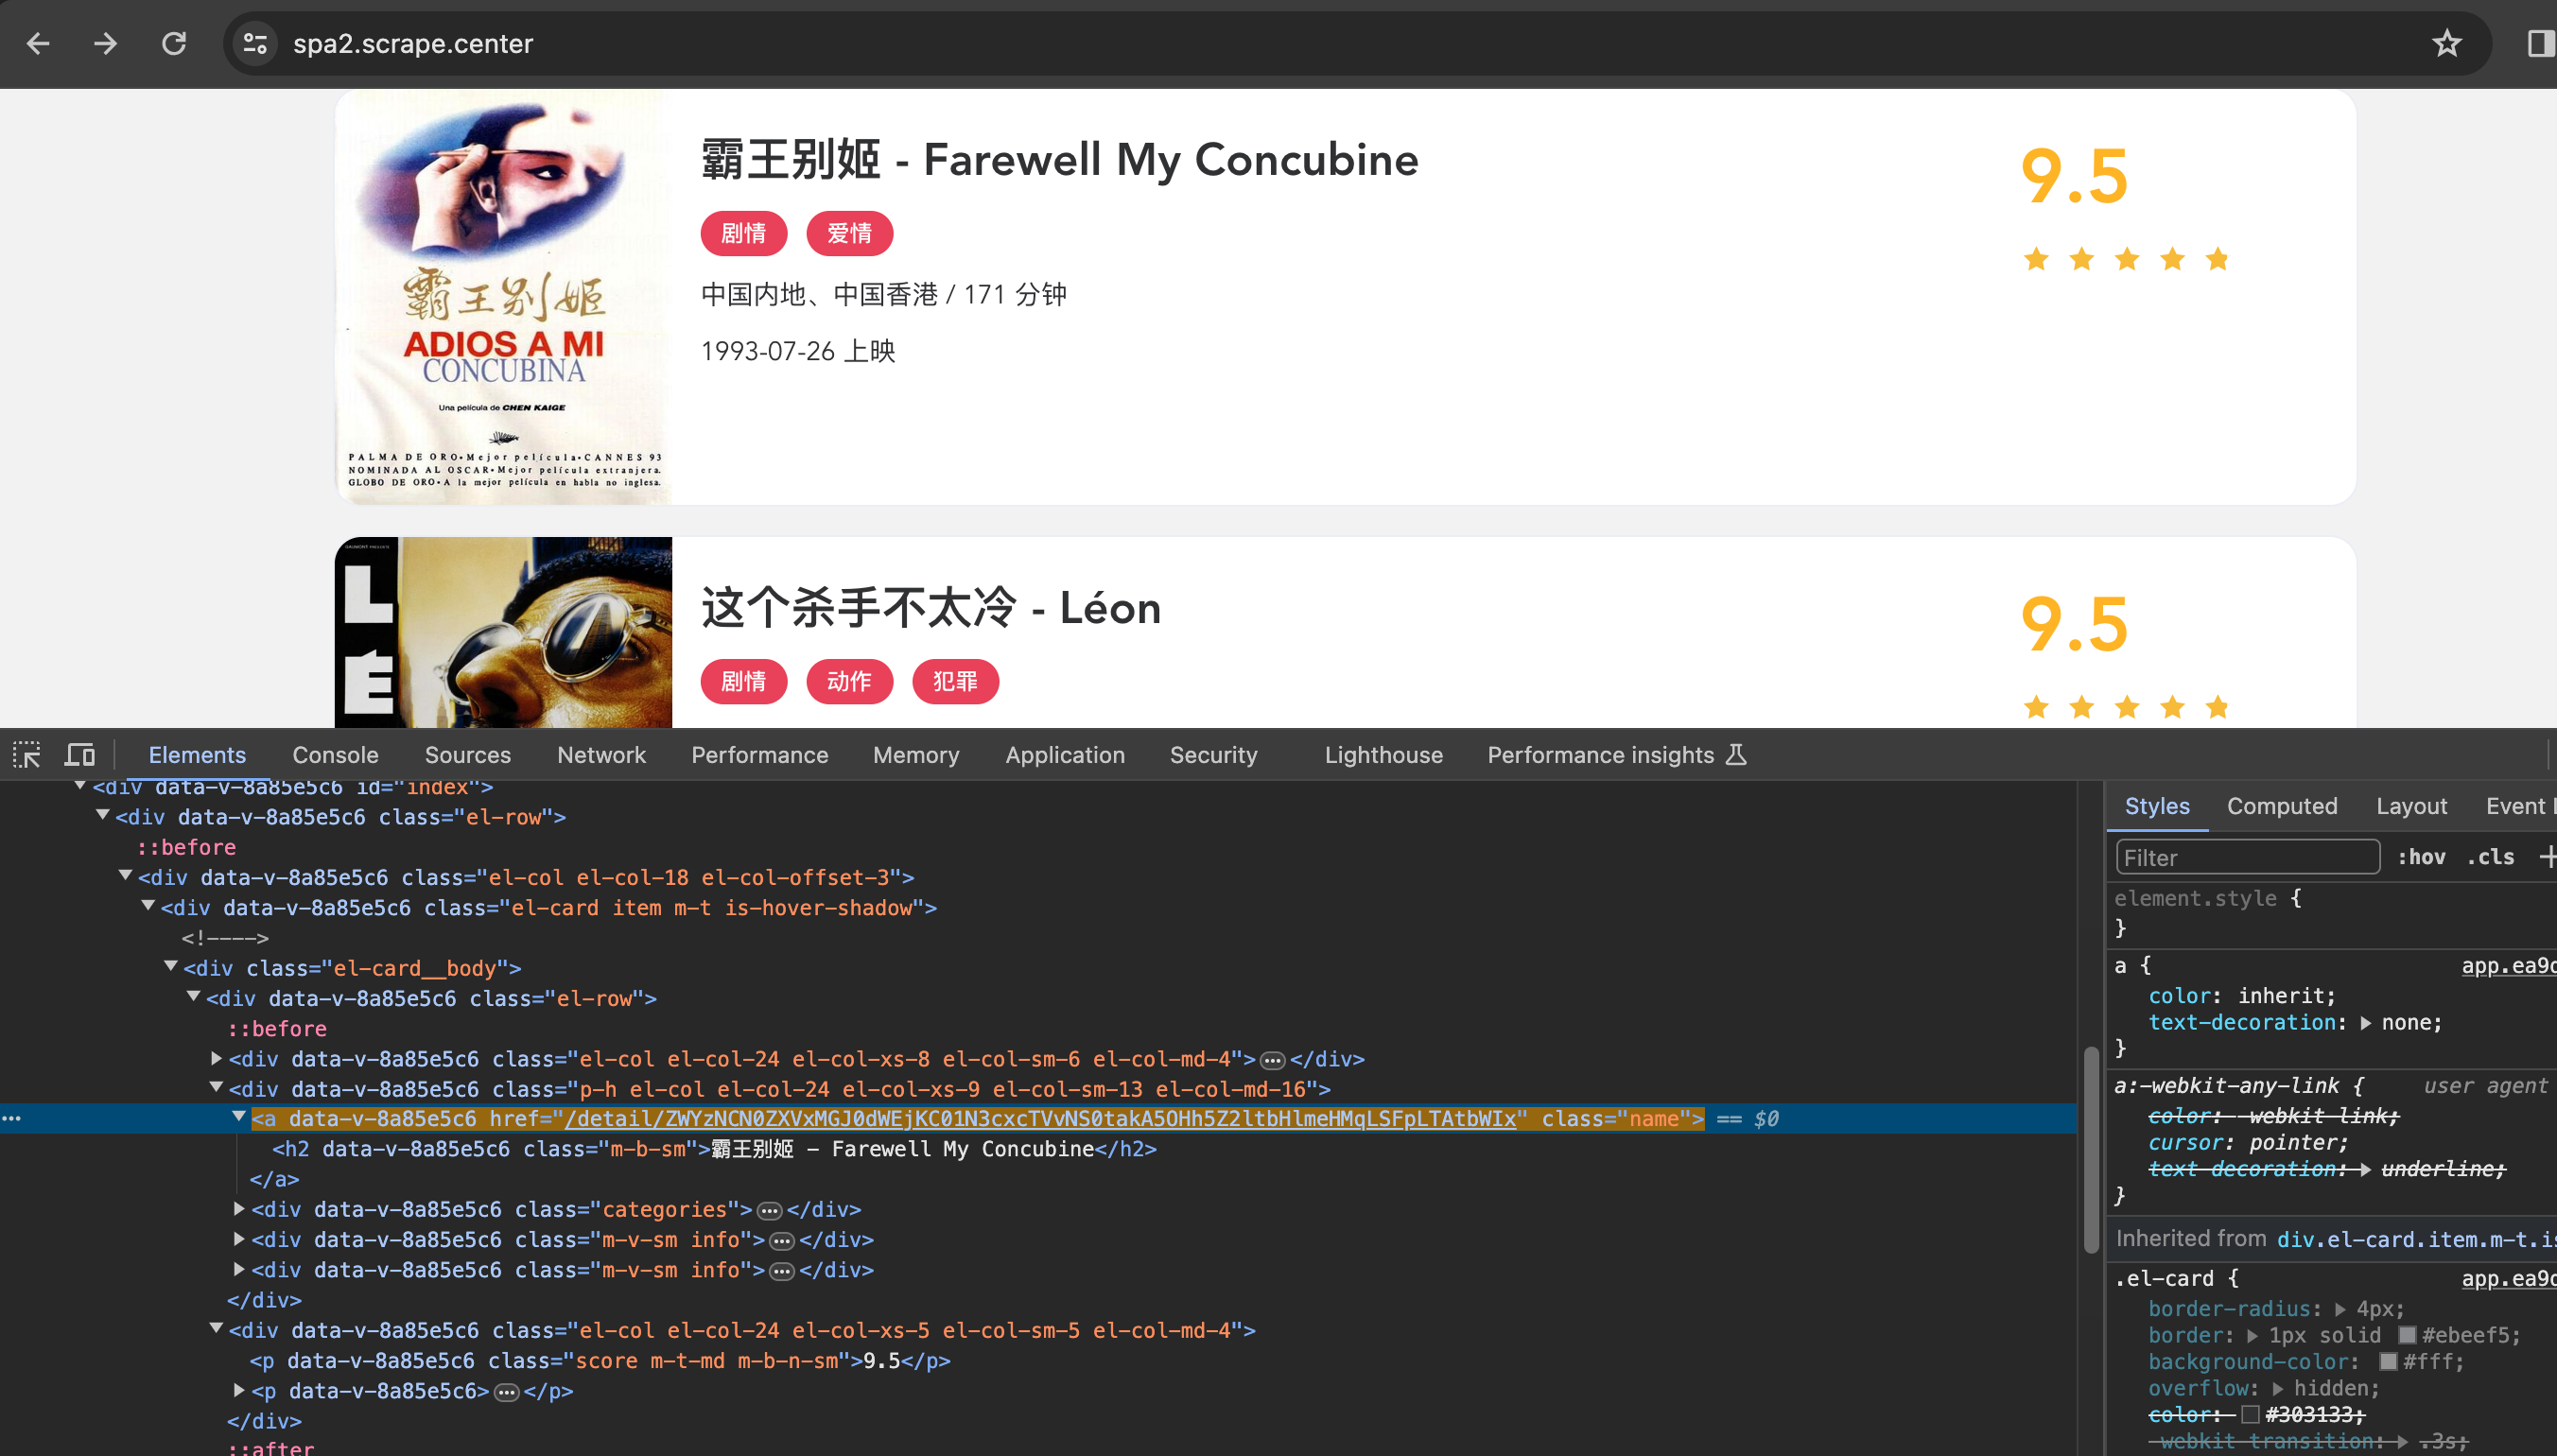Click the Lighthouse panel icon

click(x=1383, y=755)
